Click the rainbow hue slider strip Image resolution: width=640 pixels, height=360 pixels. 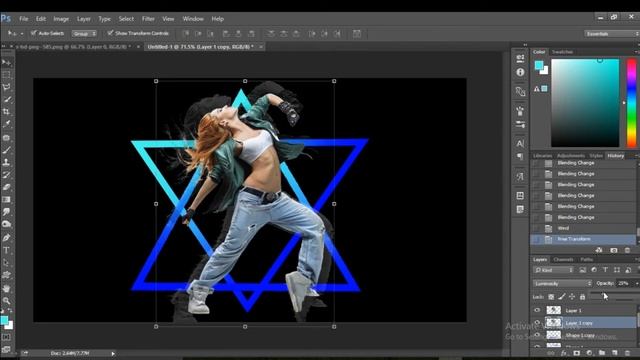[631, 103]
